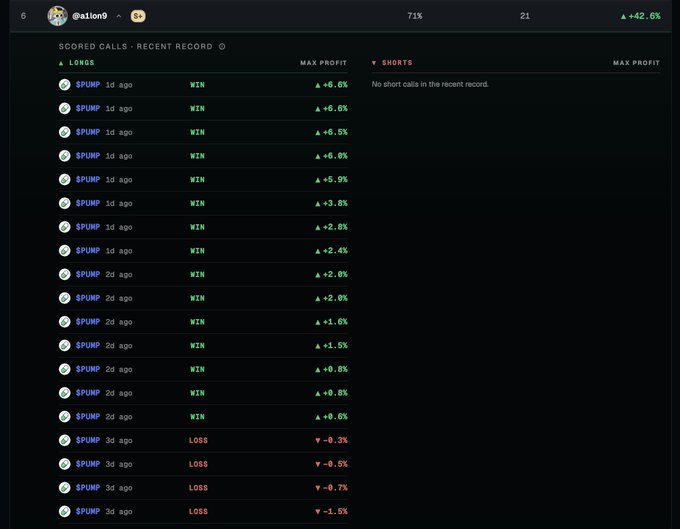
Task: Click '1d ago' in the +5.9% row
Action: pos(119,180)
